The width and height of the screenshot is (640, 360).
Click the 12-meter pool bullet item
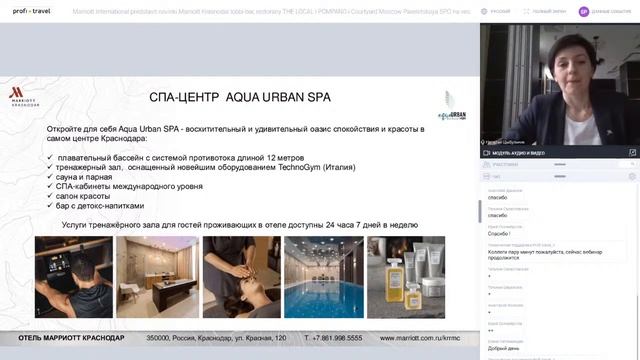point(181,158)
